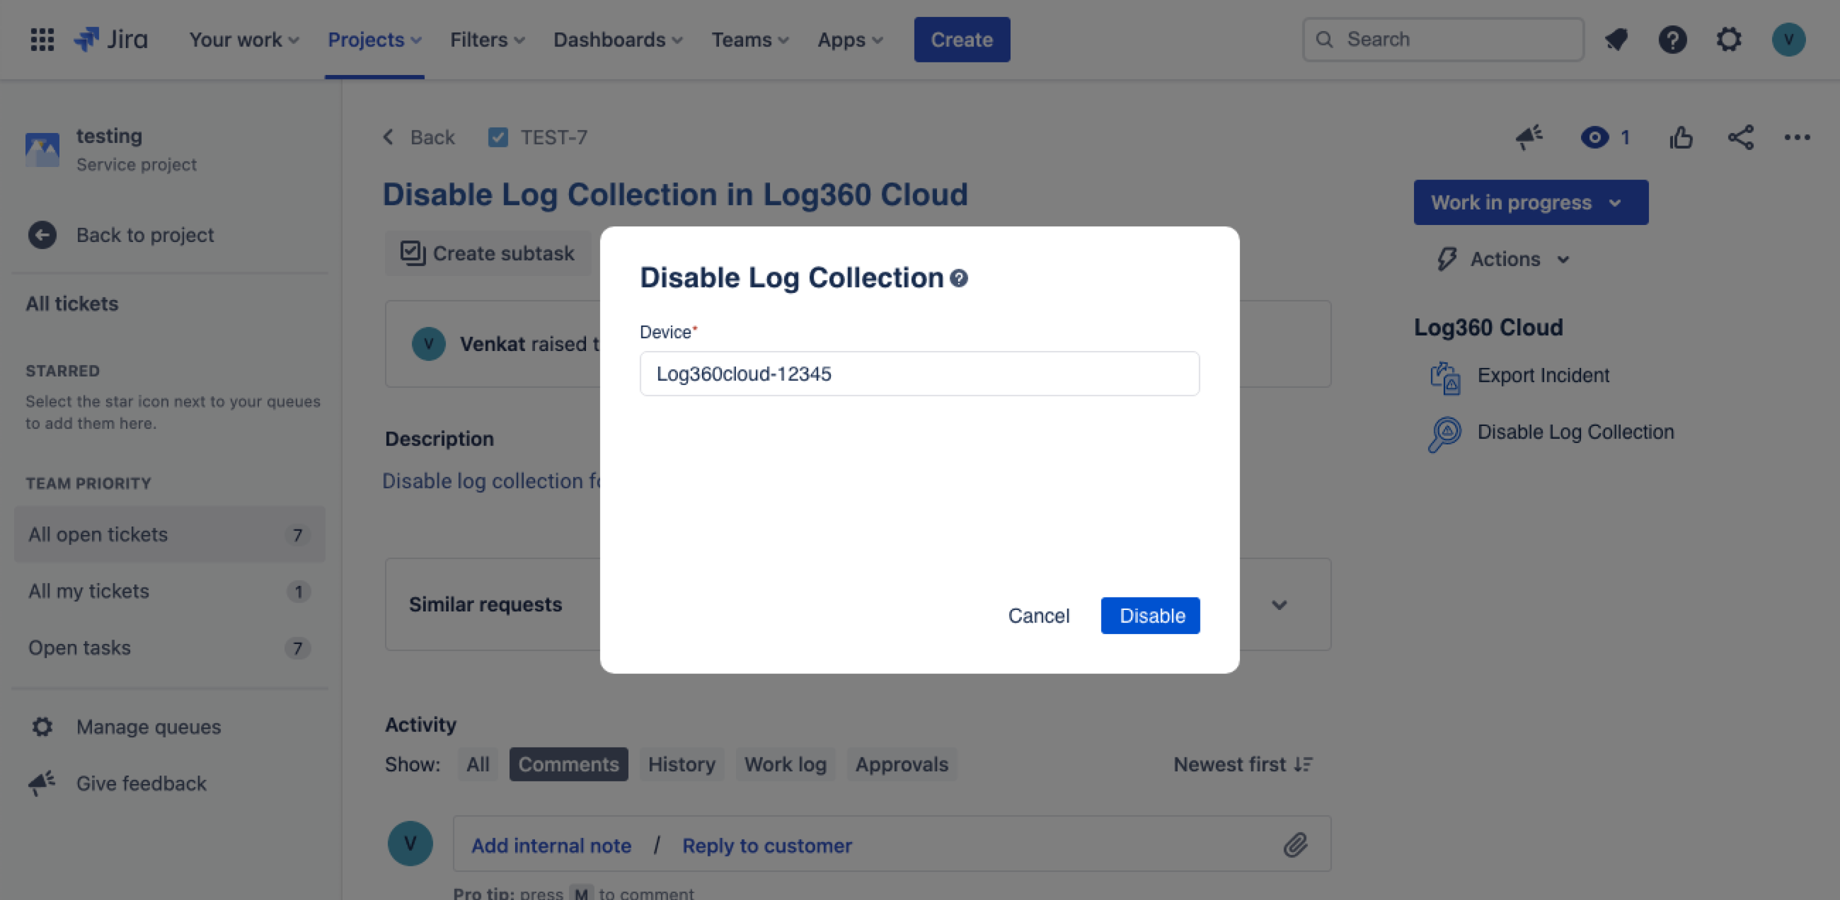The height and width of the screenshot is (900, 1840).
Task: Open the Work in progress status dropdown
Action: click(1530, 202)
